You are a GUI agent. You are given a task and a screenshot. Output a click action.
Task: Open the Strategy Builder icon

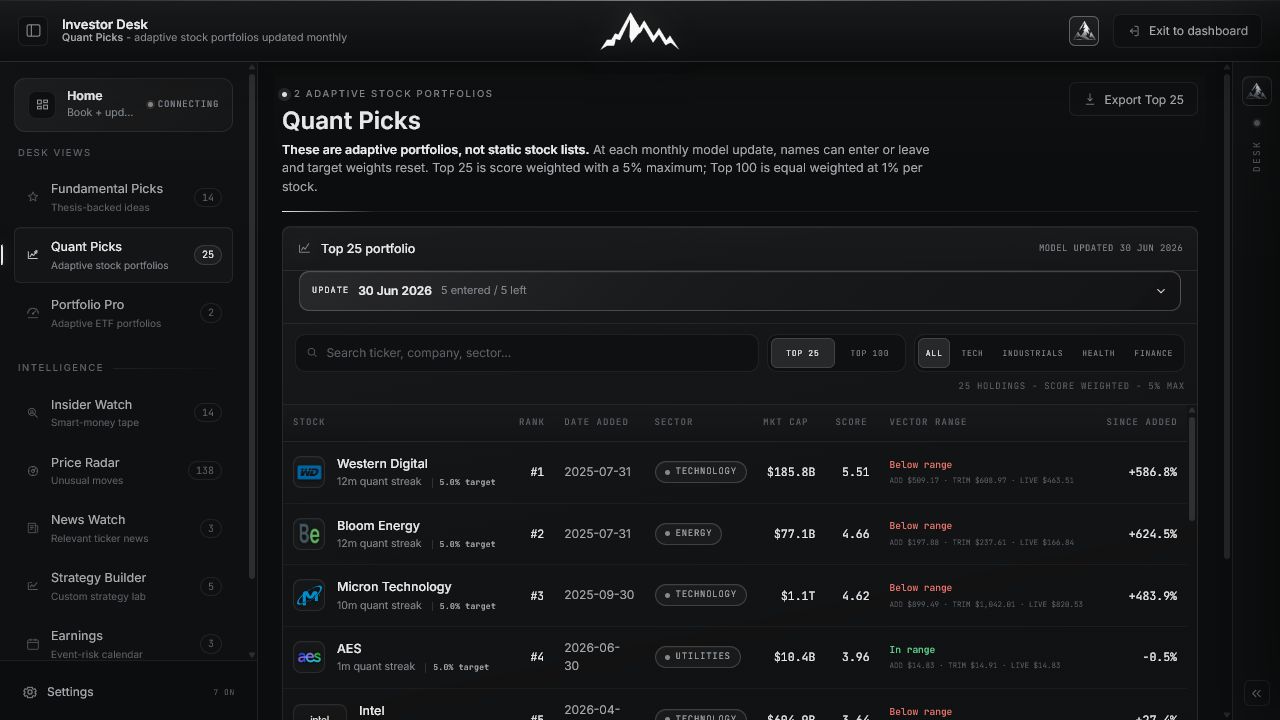pyautogui.click(x=33, y=586)
